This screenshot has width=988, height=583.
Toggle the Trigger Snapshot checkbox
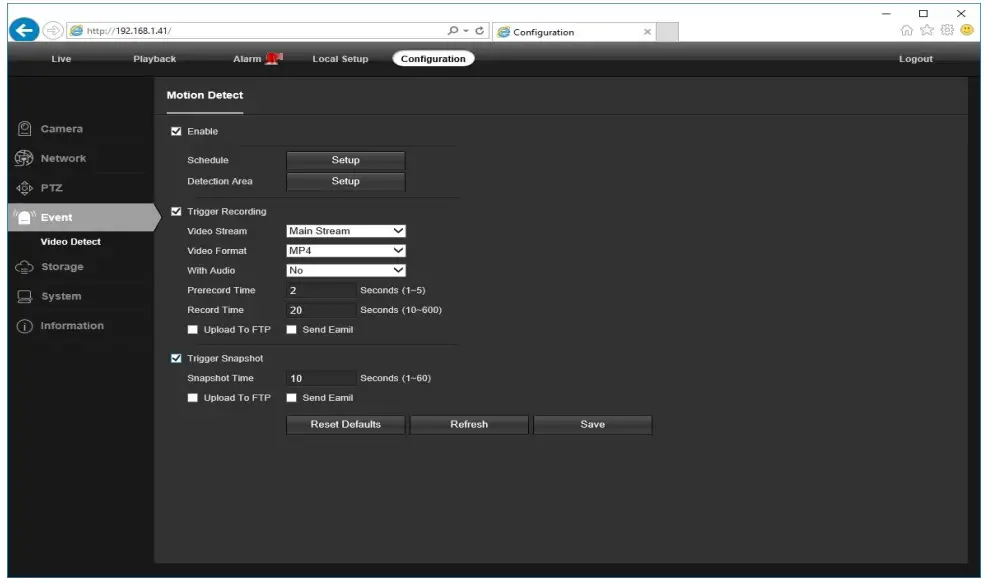coord(176,358)
